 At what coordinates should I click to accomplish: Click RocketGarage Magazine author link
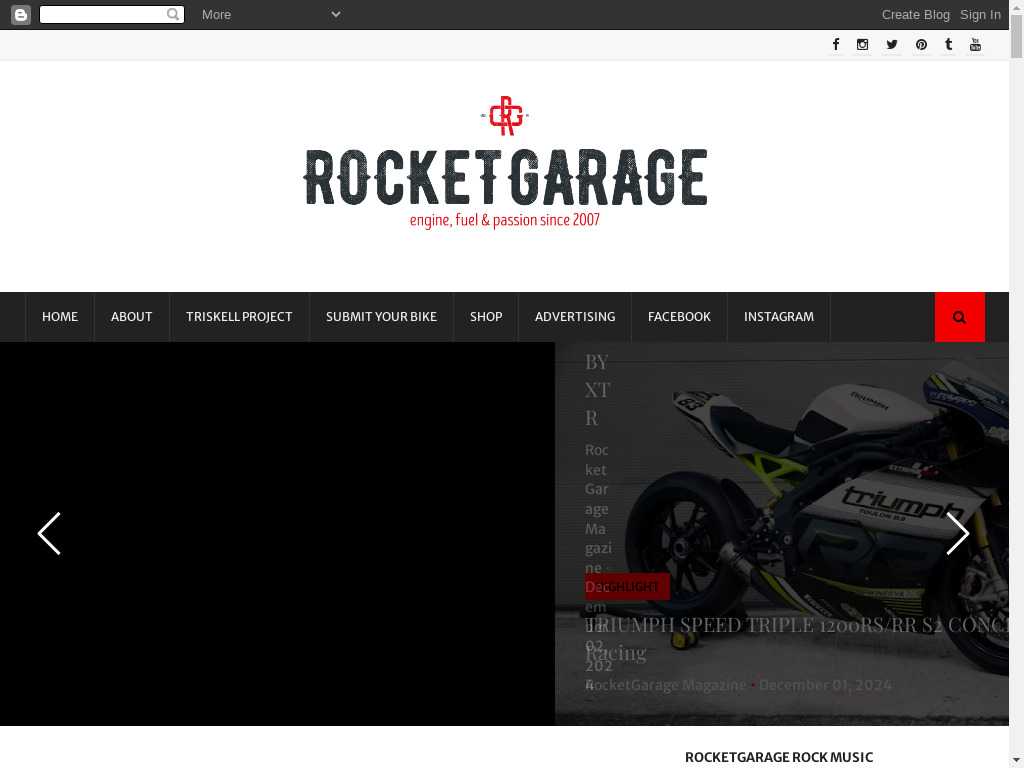click(665, 685)
